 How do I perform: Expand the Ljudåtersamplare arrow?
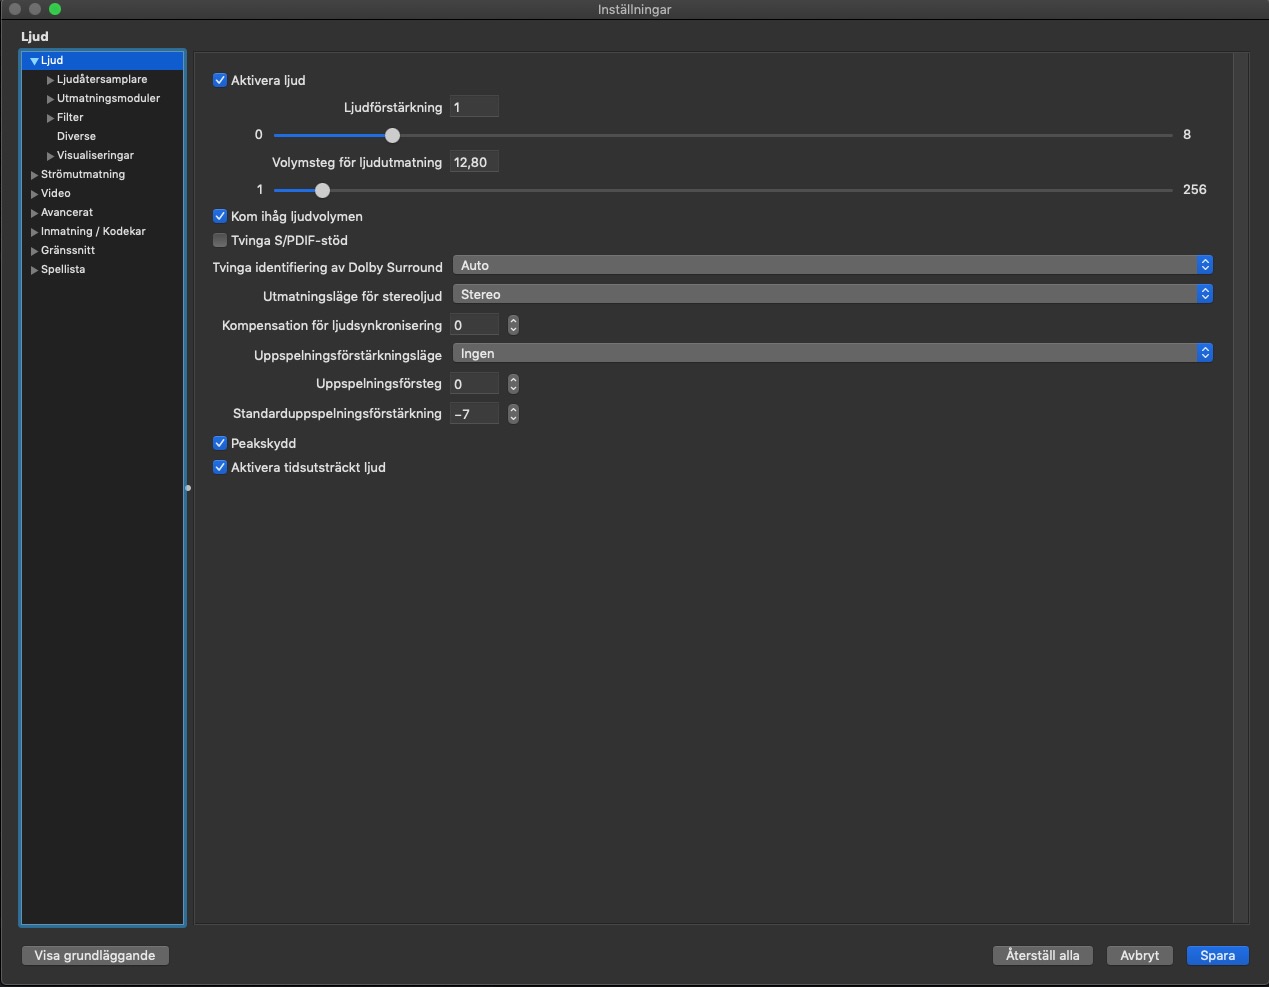50,80
